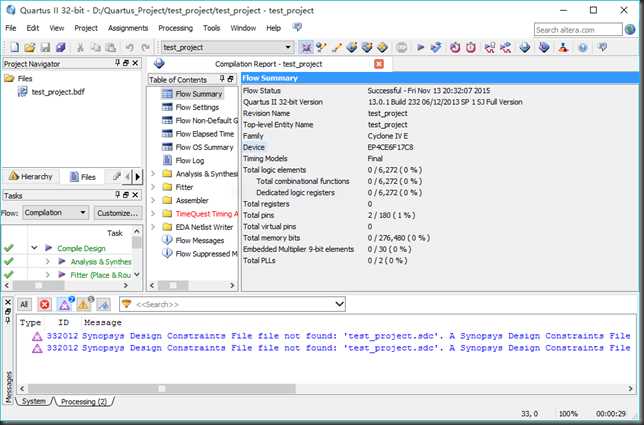Click the Paste clipboard icon
This screenshot has height=425, width=644.
[x=111, y=47]
